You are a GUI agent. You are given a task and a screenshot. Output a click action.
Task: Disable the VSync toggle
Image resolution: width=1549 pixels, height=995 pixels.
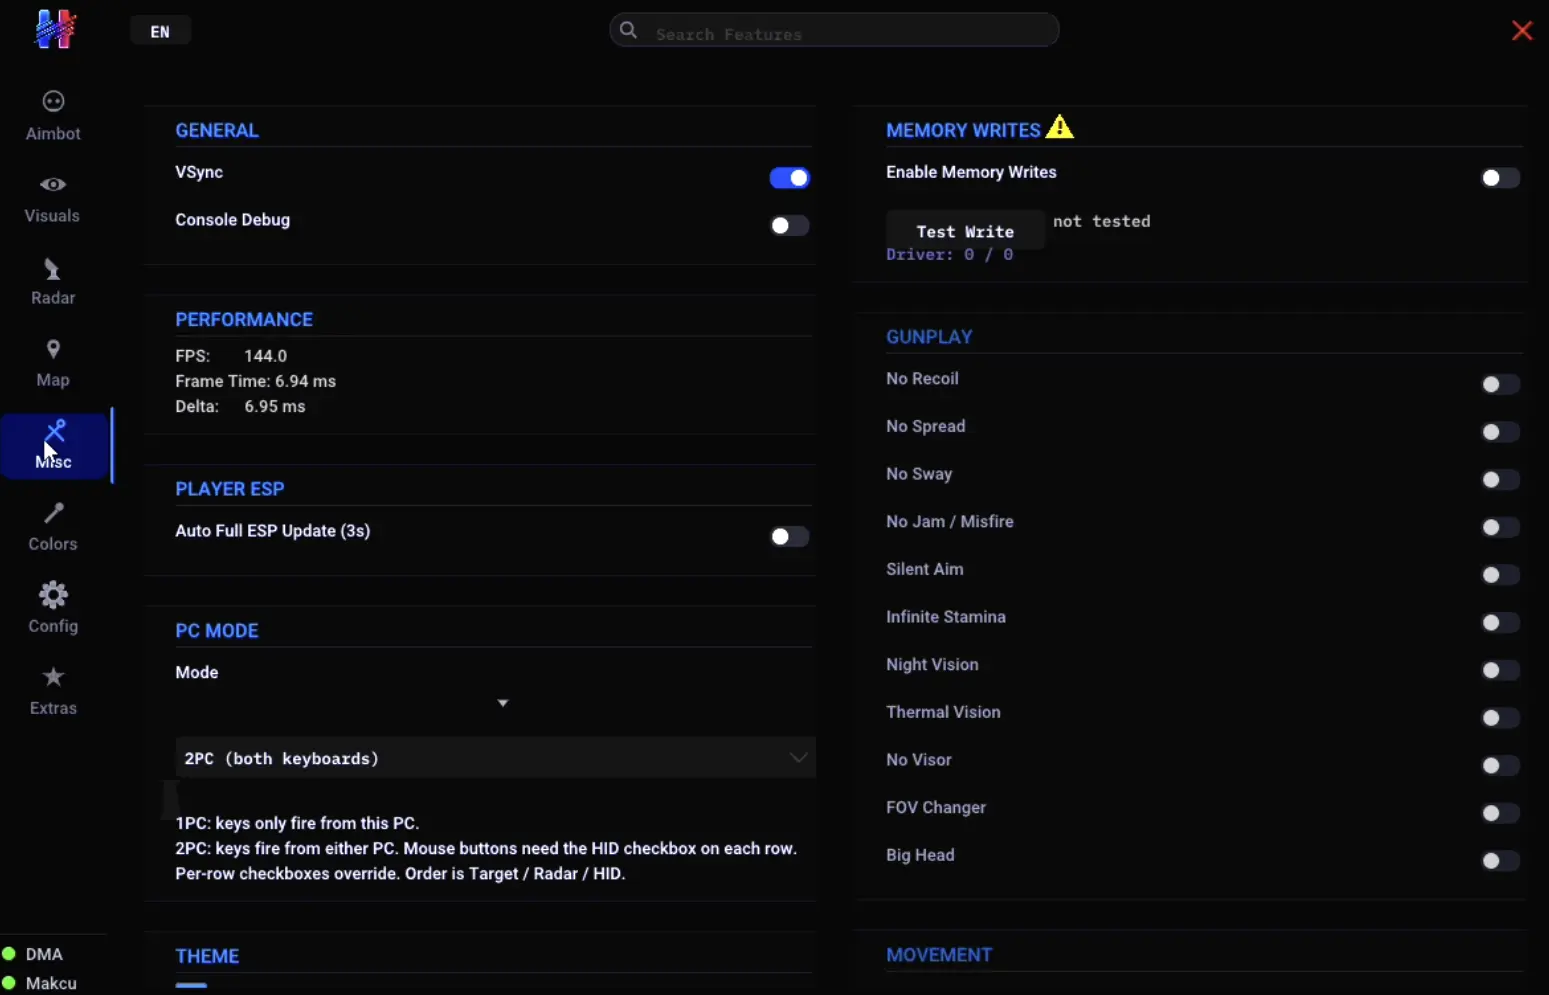pos(789,178)
